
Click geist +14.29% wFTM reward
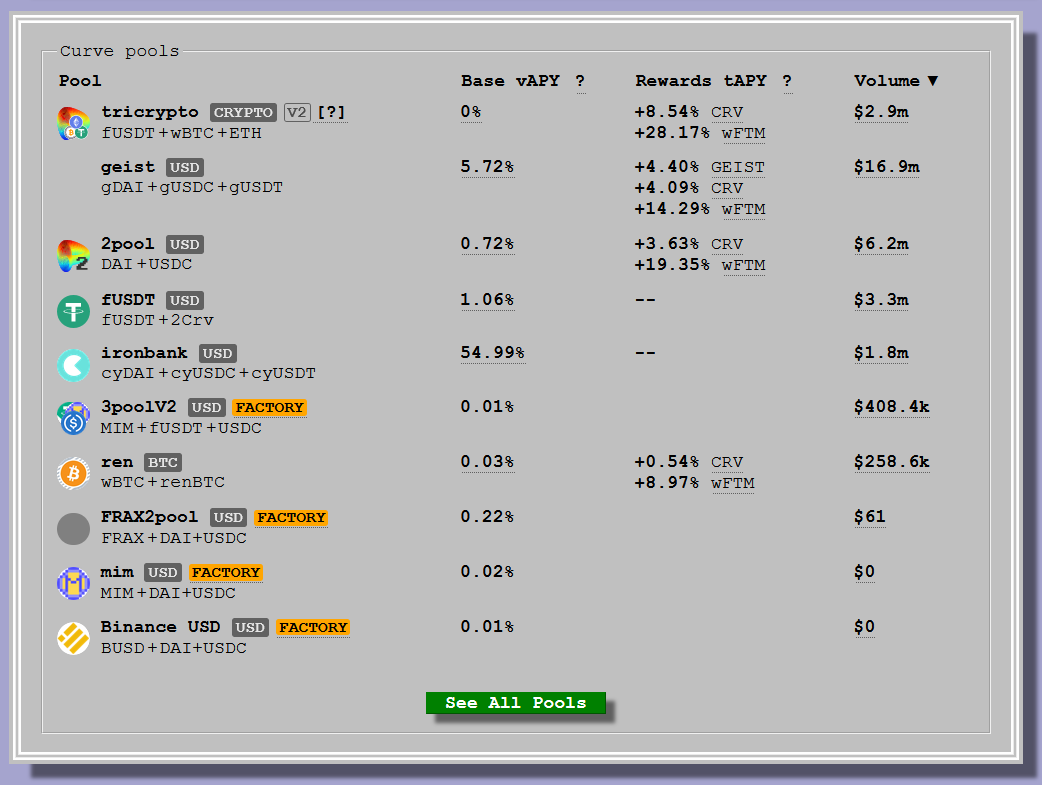coord(700,209)
